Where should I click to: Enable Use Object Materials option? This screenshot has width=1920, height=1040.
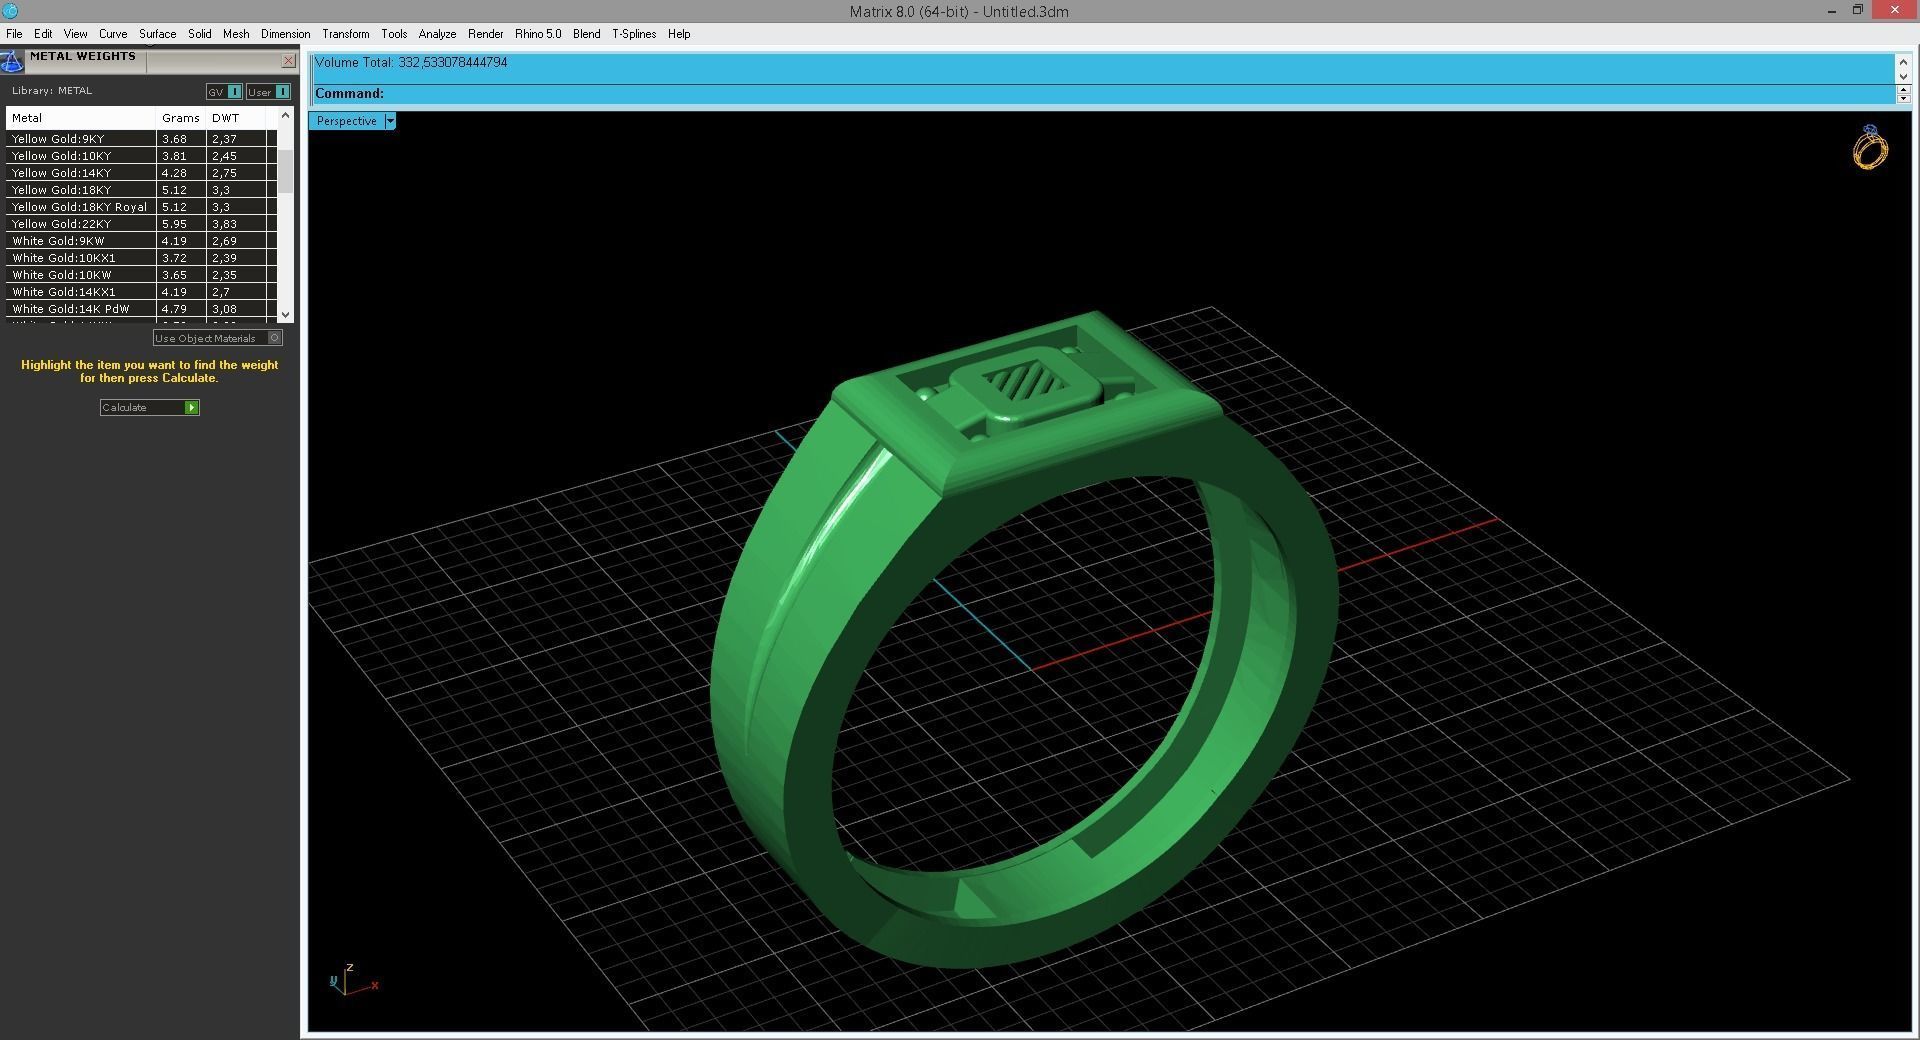[x=217, y=338]
